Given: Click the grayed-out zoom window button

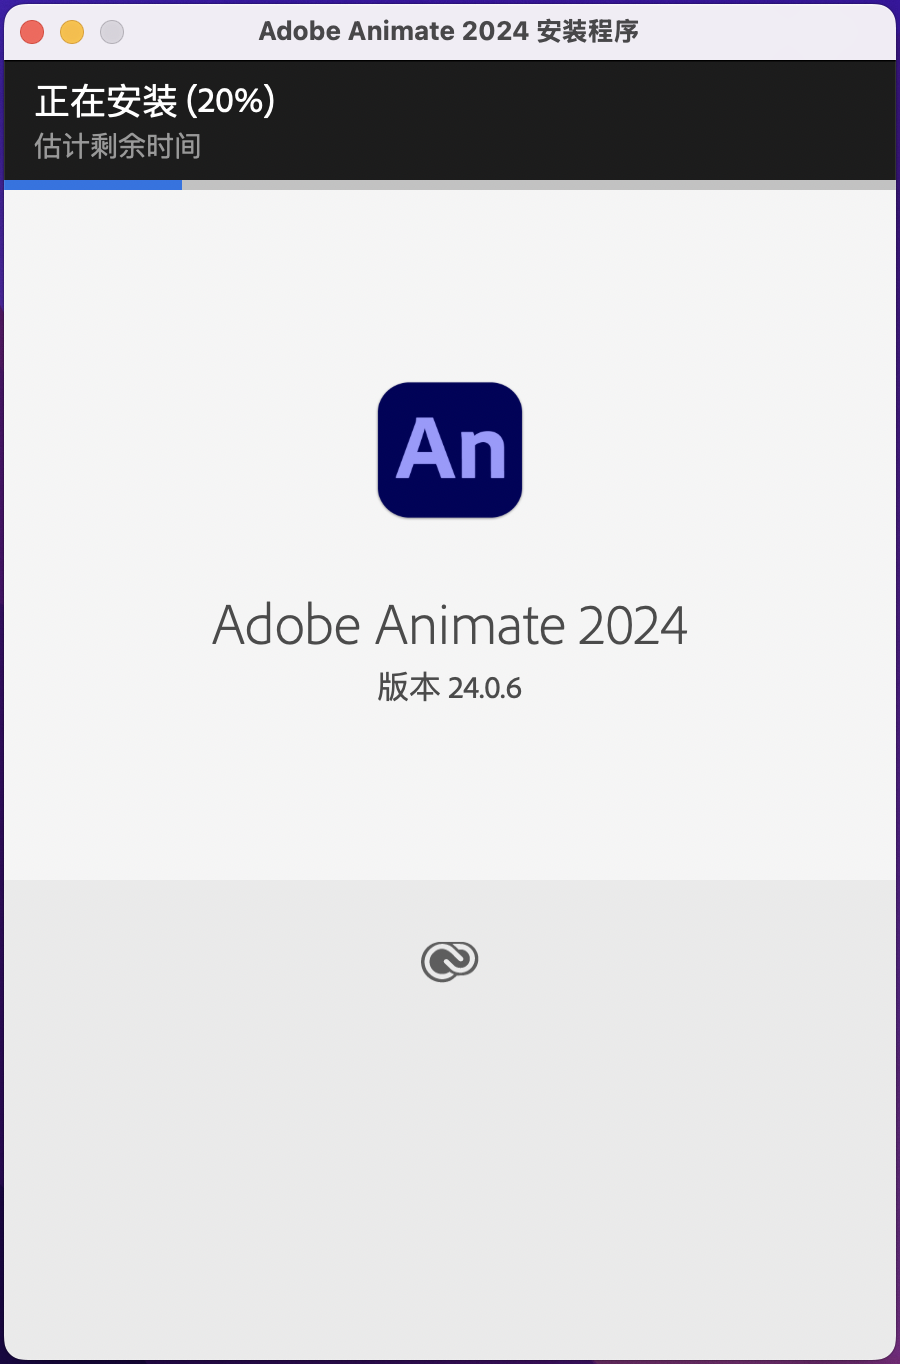Looking at the screenshot, I should pos(112,32).
